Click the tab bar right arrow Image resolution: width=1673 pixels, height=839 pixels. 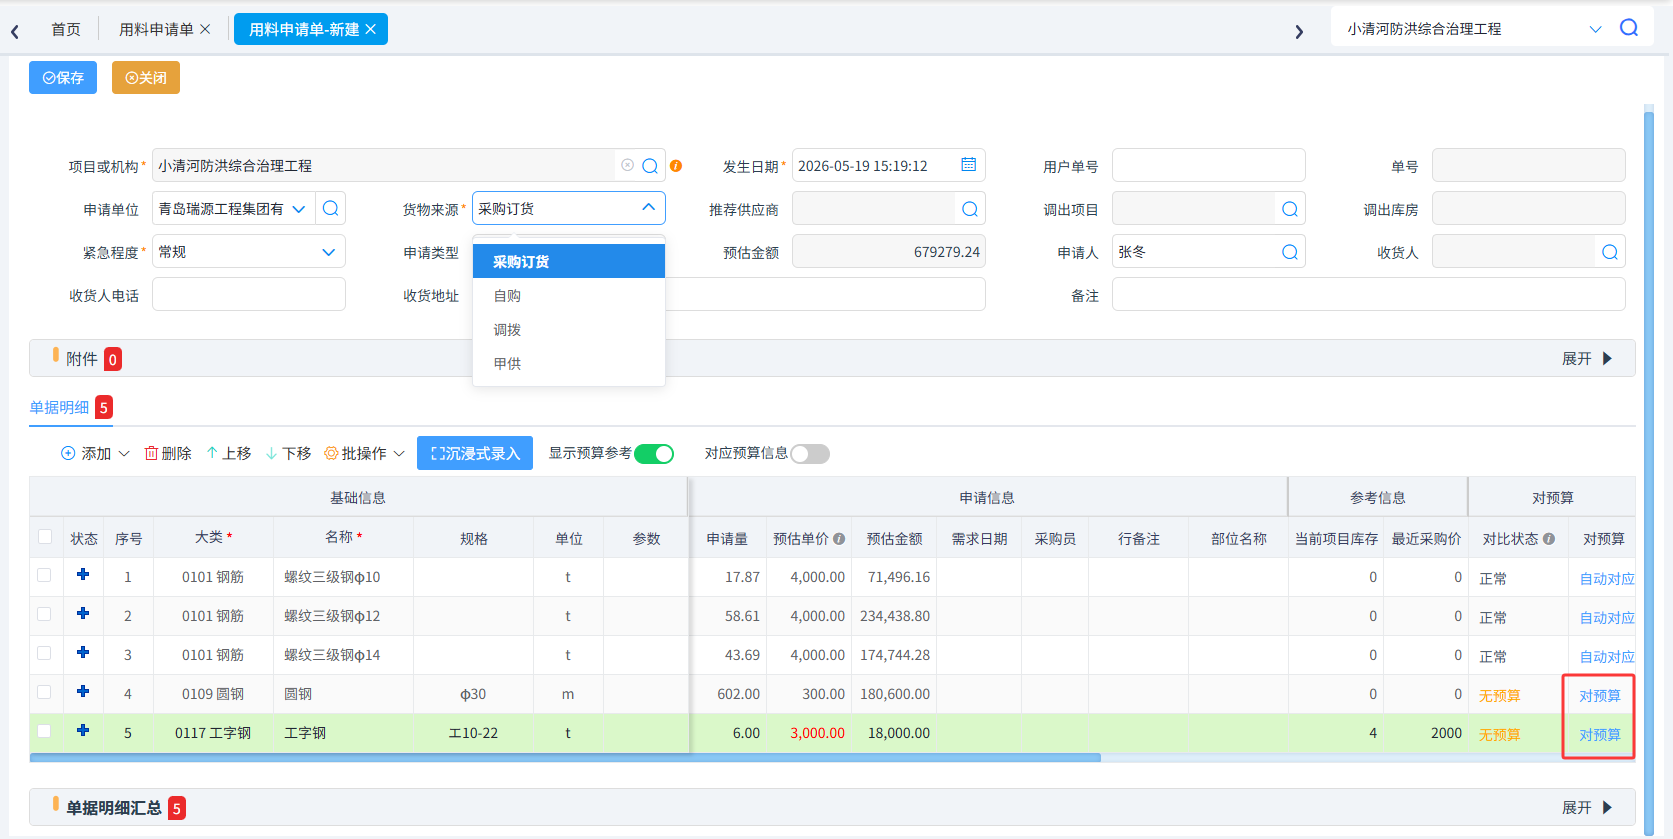pyautogui.click(x=1299, y=32)
